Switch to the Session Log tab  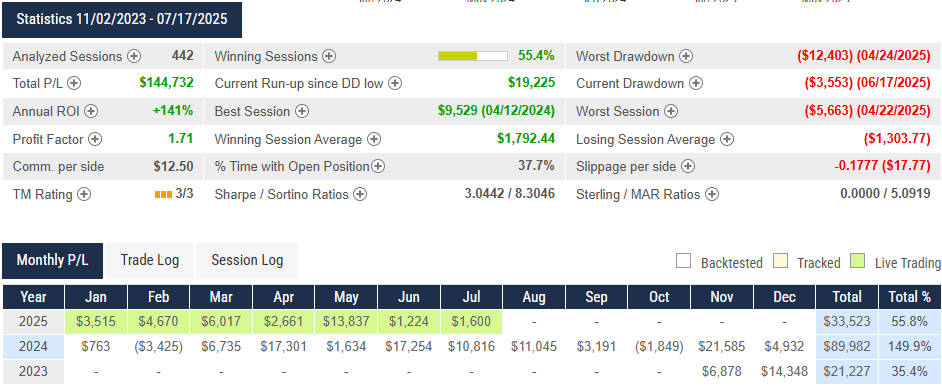pyautogui.click(x=247, y=261)
